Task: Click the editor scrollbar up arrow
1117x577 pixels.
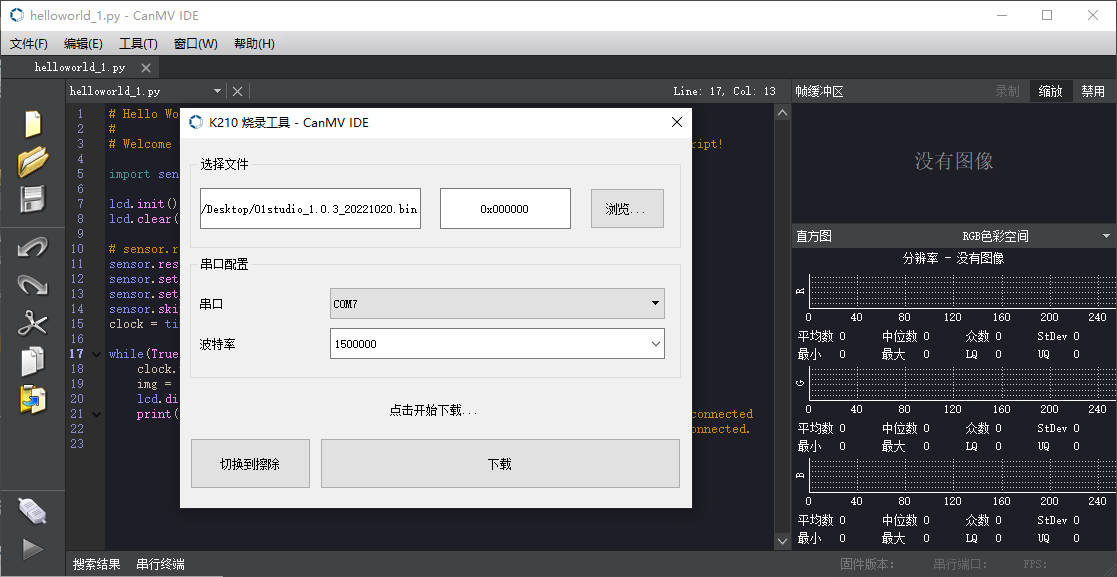Action: (x=782, y=113)
